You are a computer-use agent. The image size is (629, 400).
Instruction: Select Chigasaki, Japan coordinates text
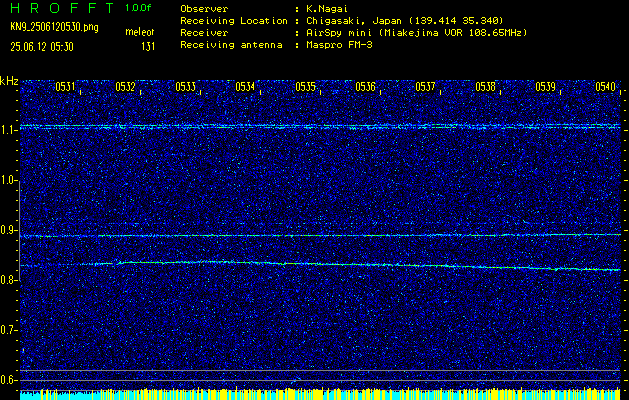[x=404, y=20]
